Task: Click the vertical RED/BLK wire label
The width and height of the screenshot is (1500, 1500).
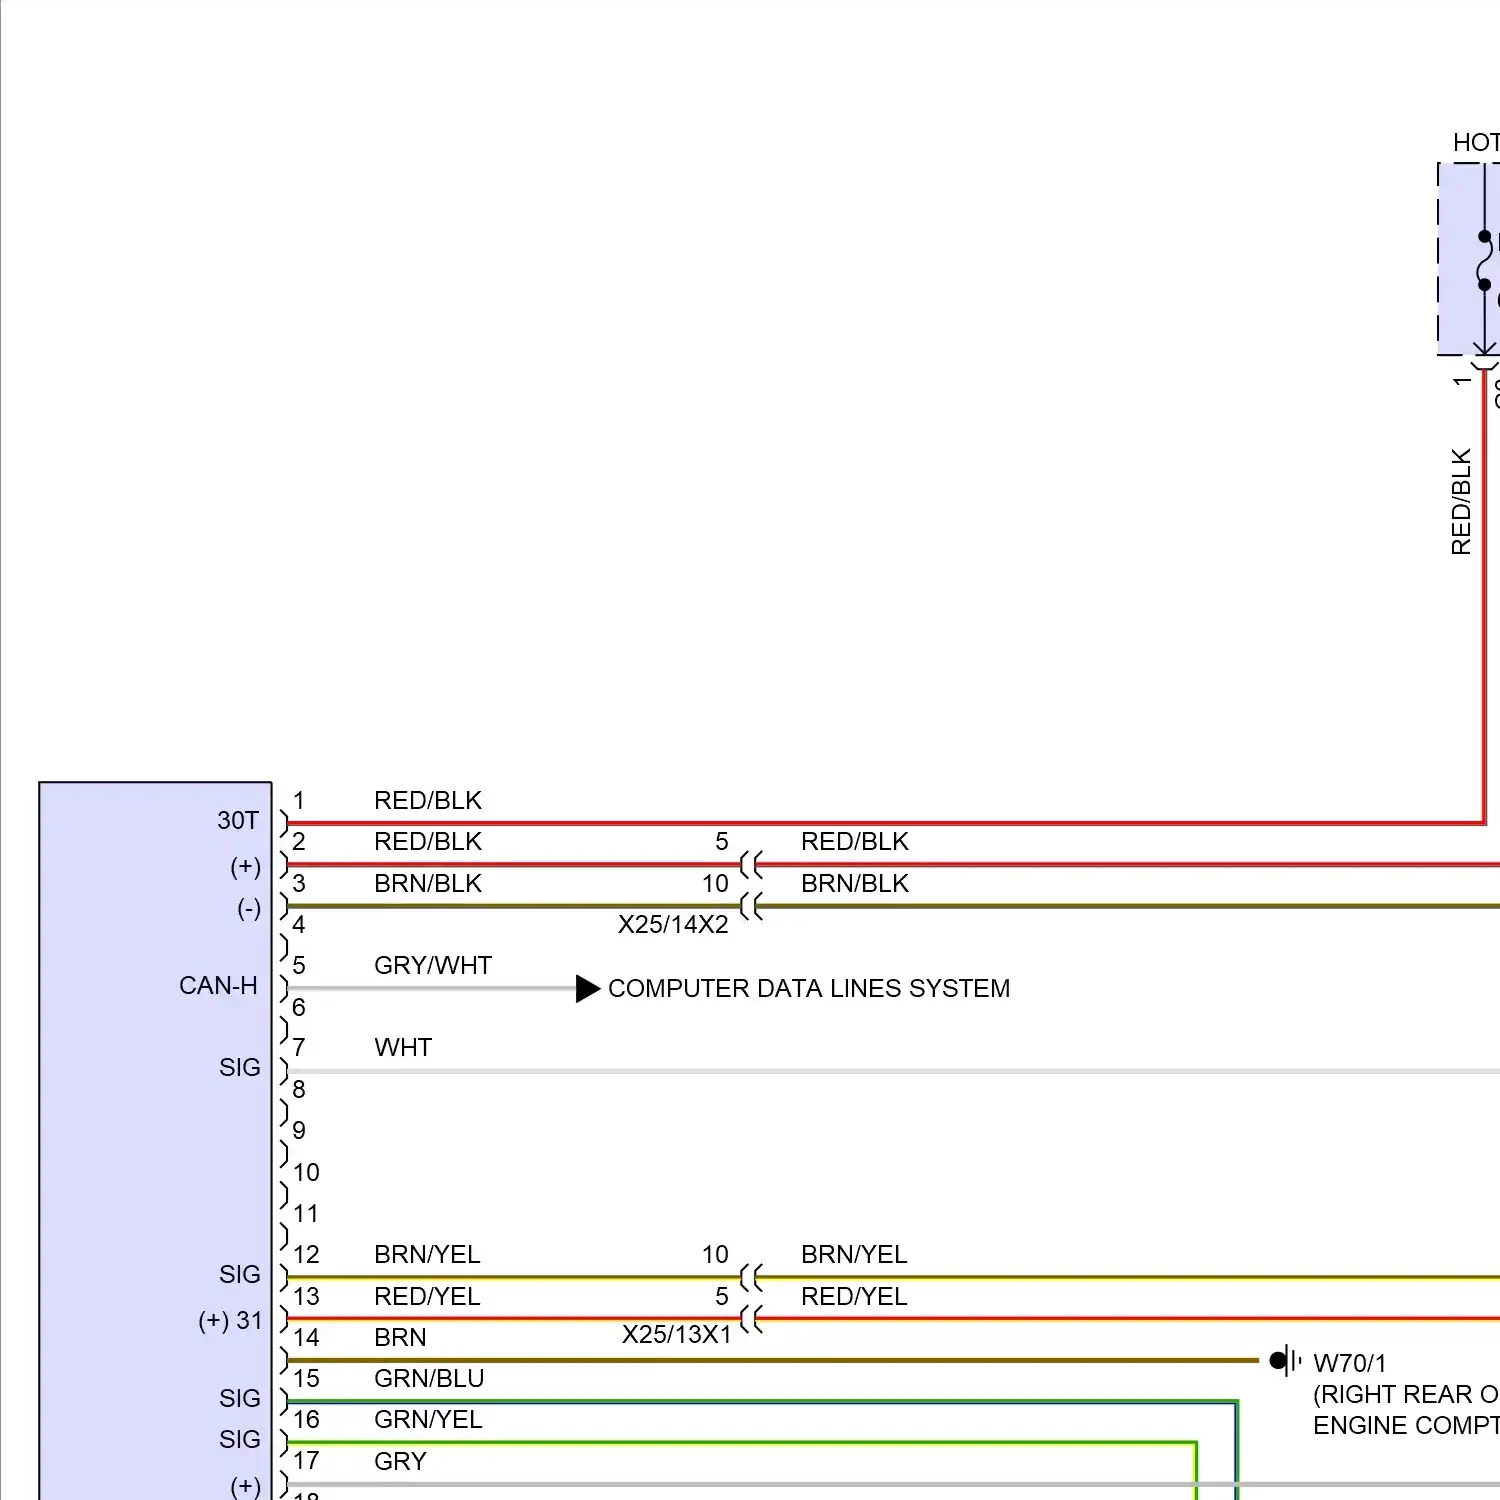Action: pyautogui.click(x=1461, y=502)
